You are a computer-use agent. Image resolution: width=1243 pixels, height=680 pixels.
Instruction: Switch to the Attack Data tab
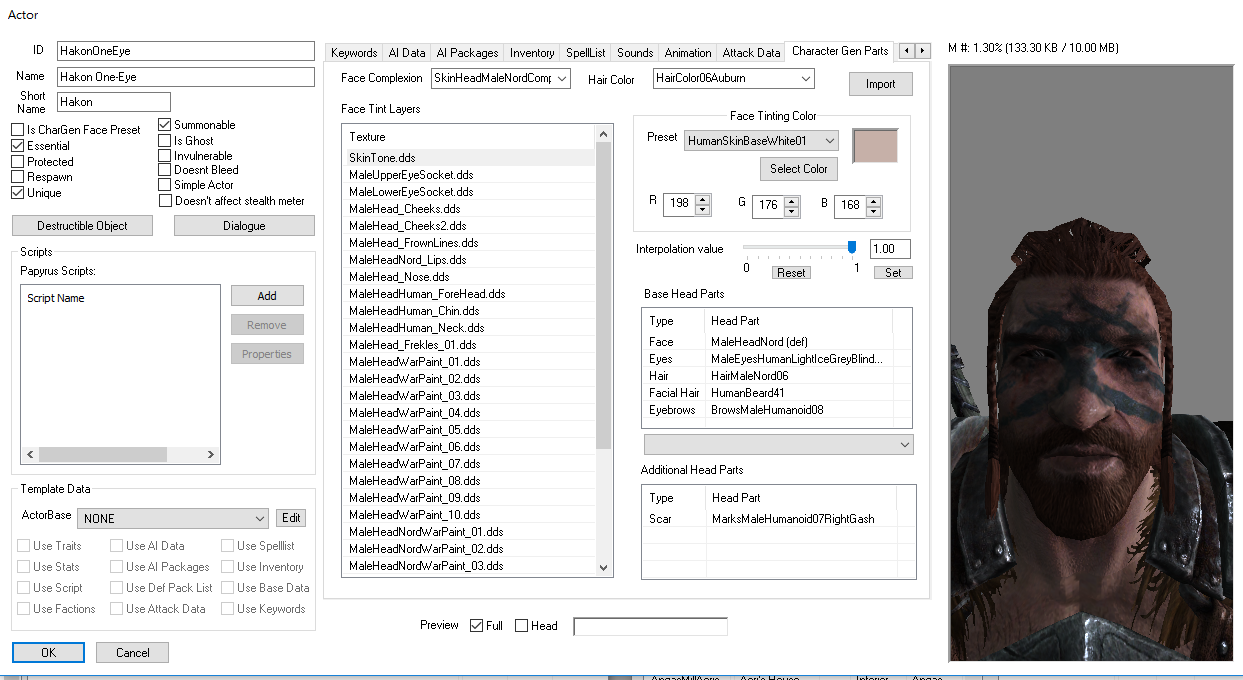(751, 53)
